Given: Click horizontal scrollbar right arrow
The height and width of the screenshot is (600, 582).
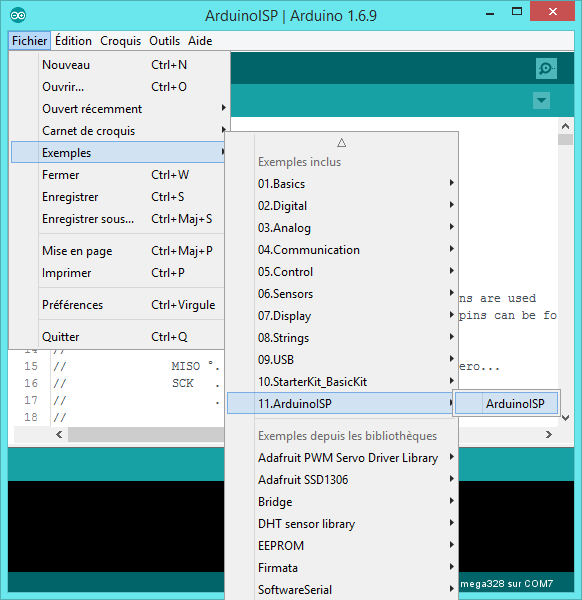Looking at the screenshot, I should click(549, 435).
